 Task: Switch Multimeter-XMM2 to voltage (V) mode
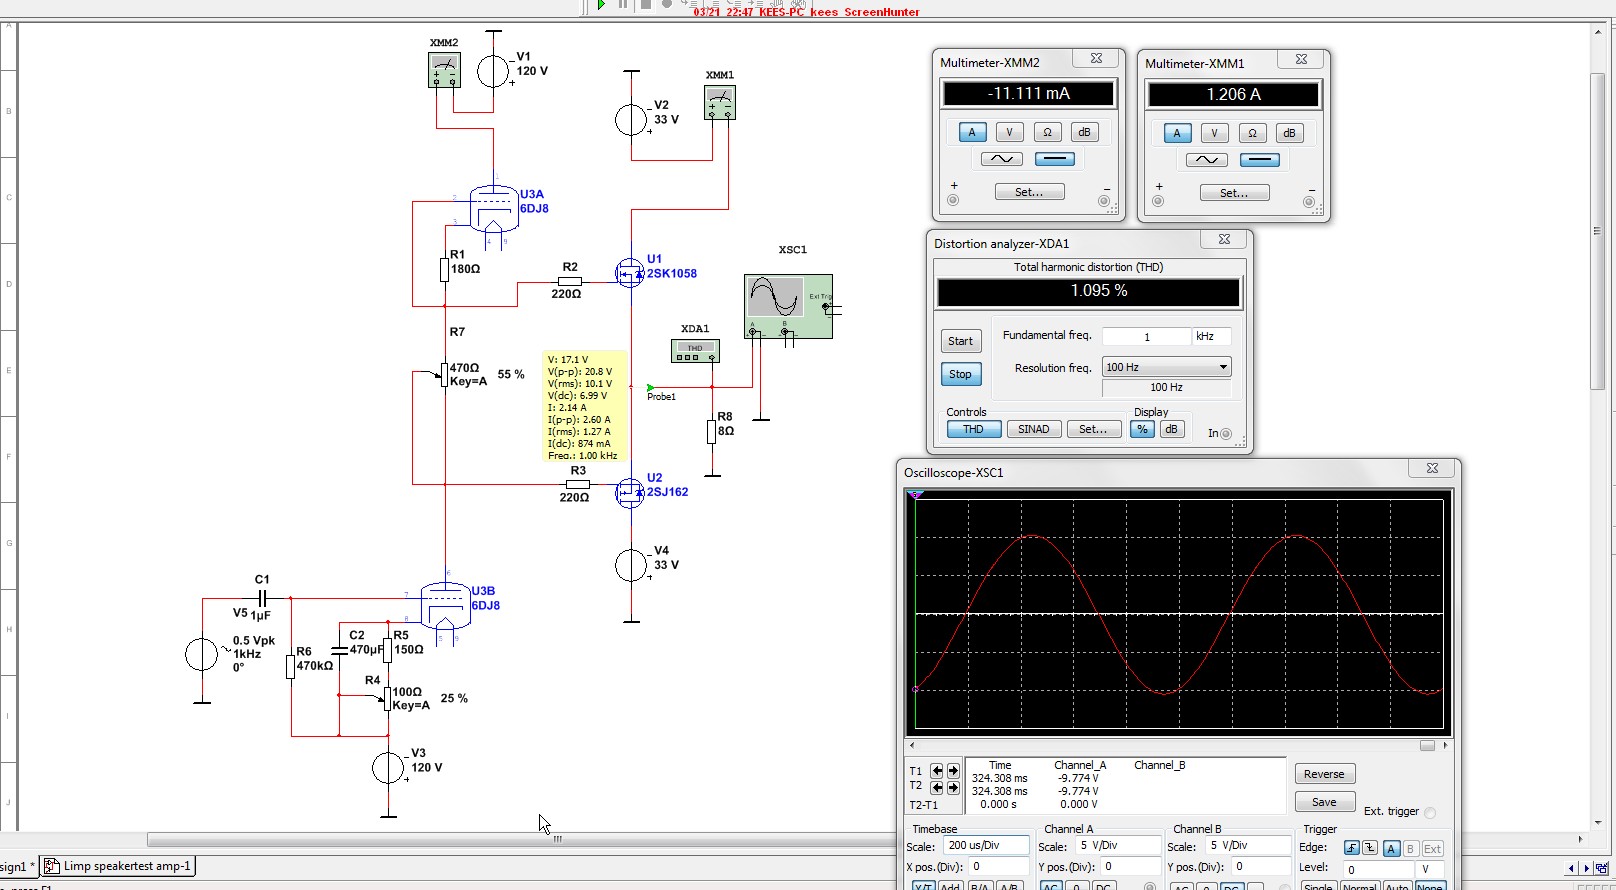point(1009,132)
